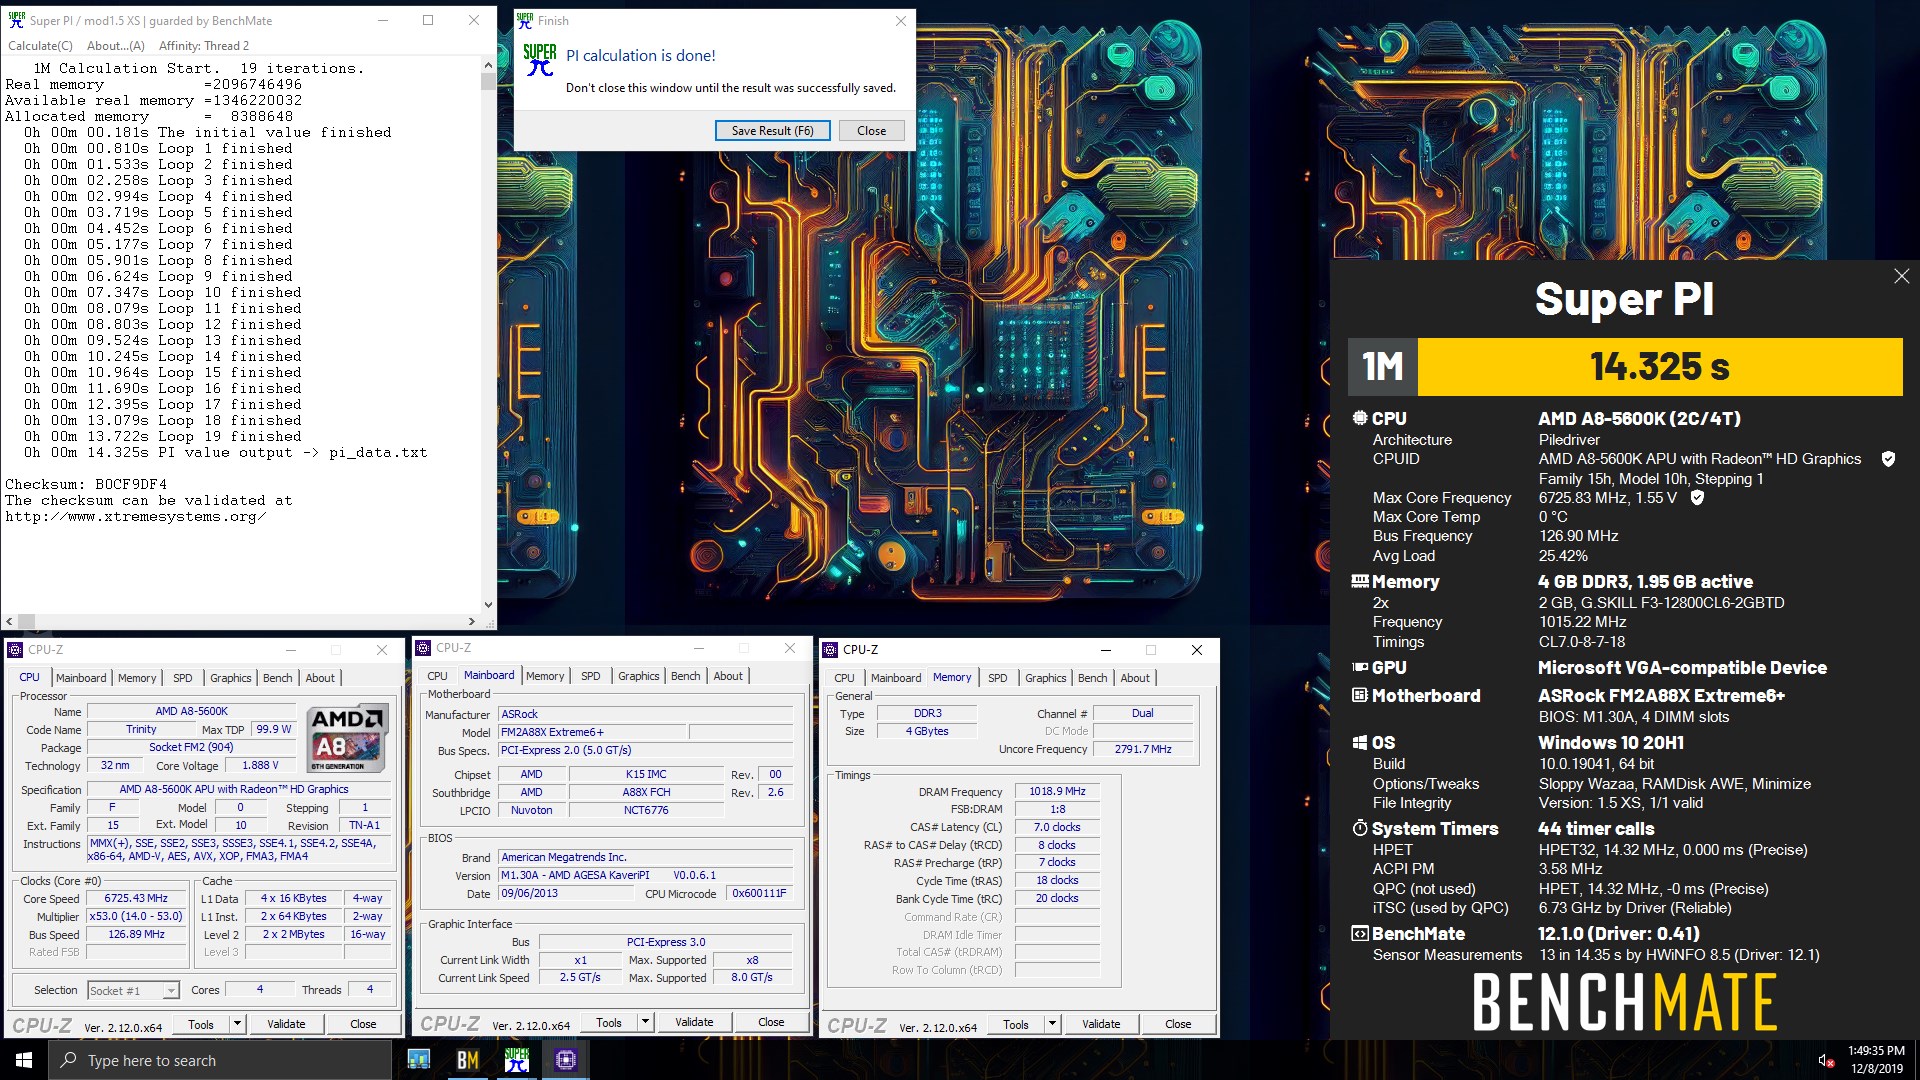The image size is (1920, 1080).
Task: Click the 14.325 s result bar
Action: 1660,367
